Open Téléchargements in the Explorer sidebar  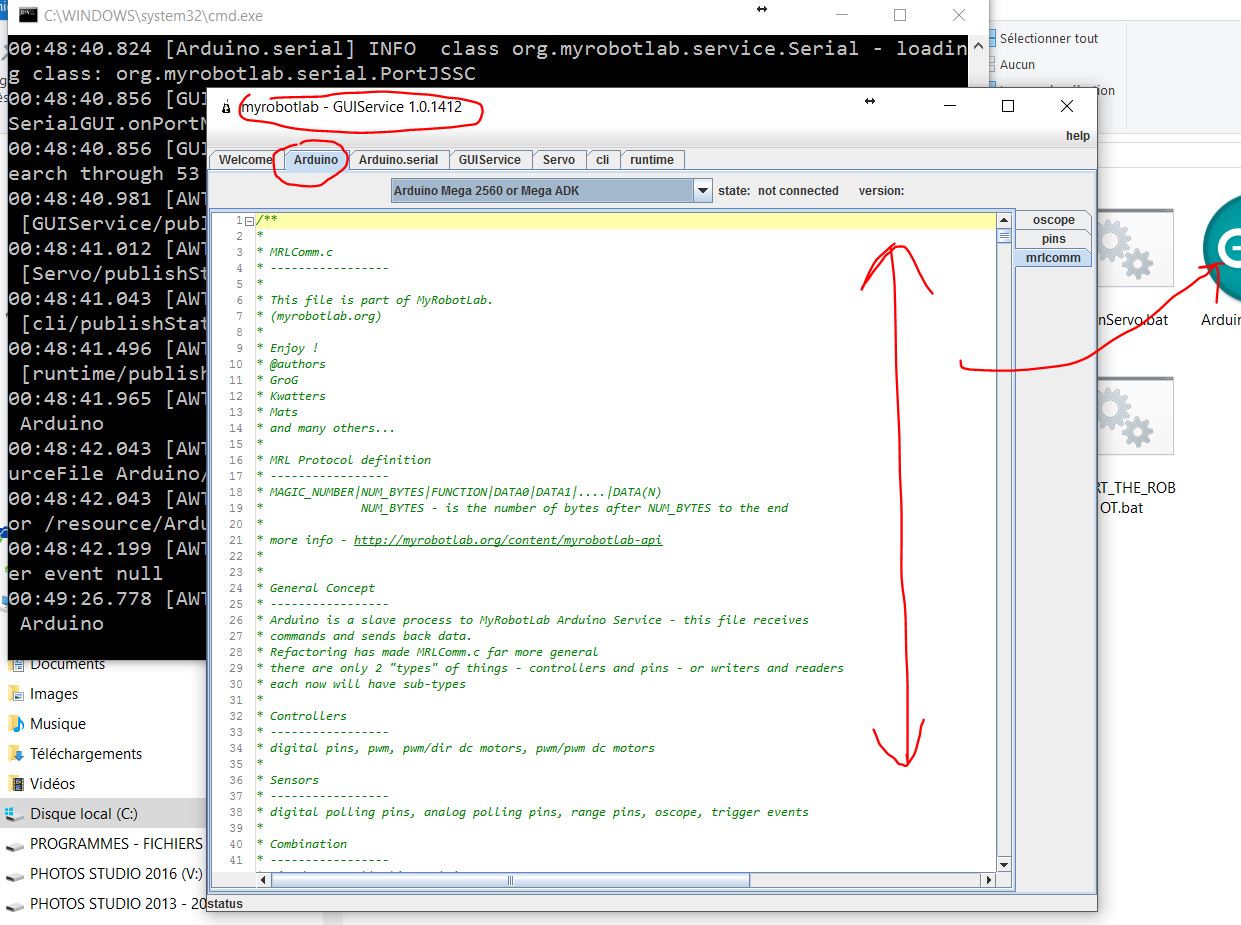[86, 754]
